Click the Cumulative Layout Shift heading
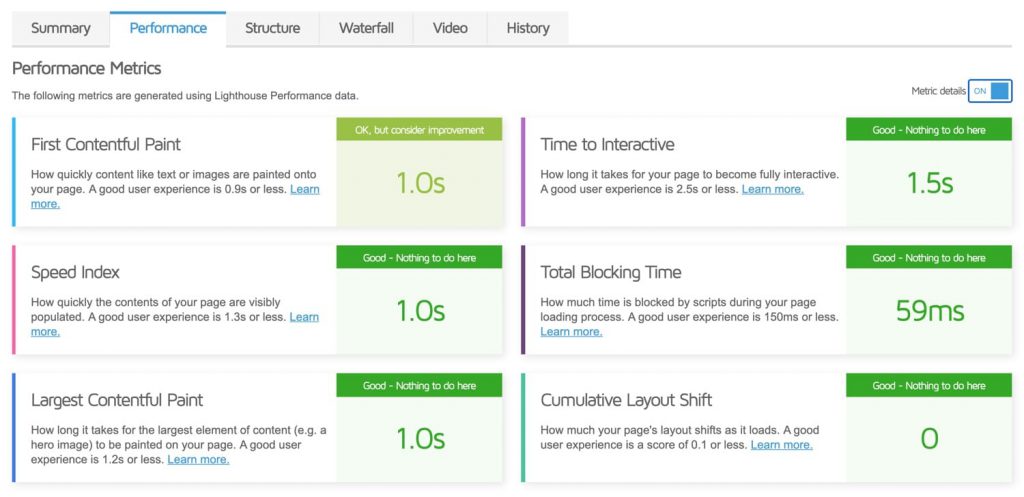The height and width of the screenshot is (497, 1024). pyautogui.click(x=626, y=400)
